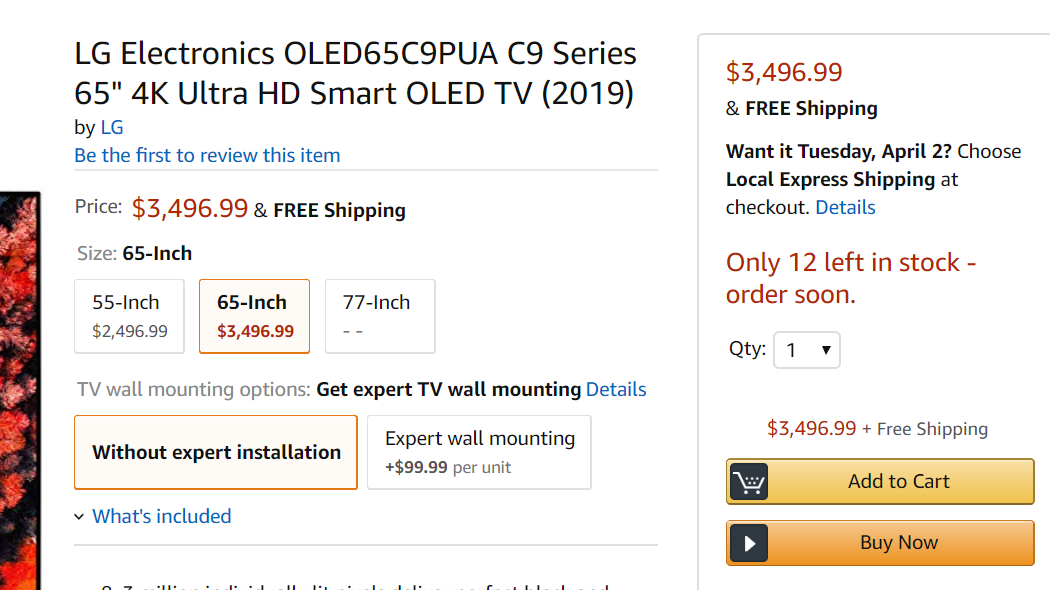This screenshot has width=1050, height=590.
Task: Click the product title heading
Action: 355,73
